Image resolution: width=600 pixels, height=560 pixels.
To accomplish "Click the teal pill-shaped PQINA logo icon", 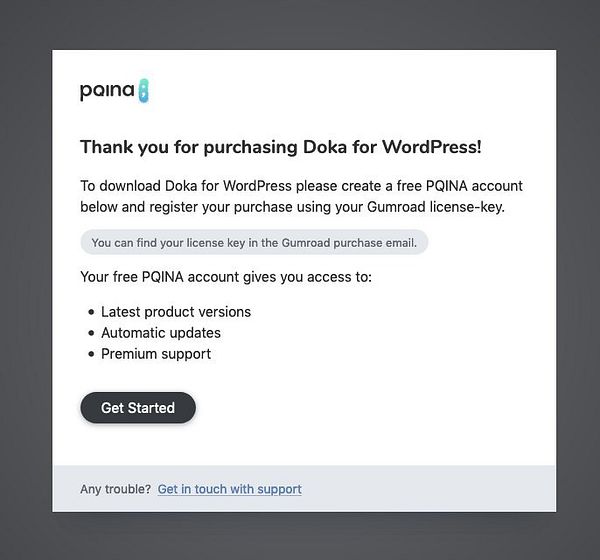I will click(x=143, y=91).
